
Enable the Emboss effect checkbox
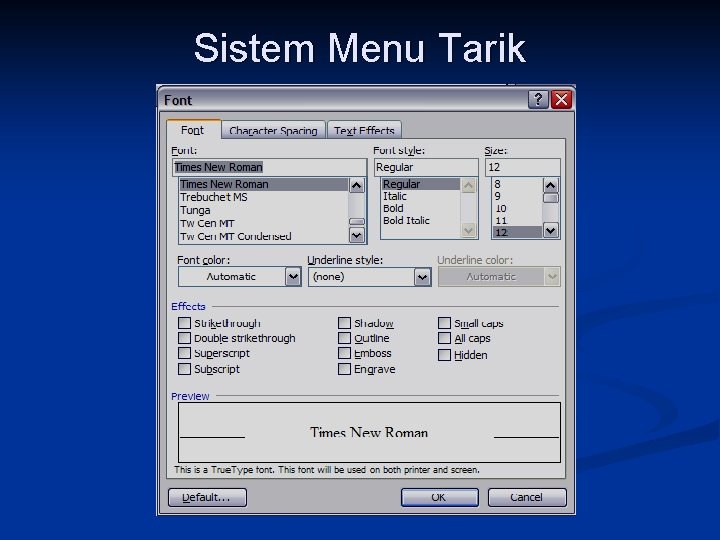344,353
